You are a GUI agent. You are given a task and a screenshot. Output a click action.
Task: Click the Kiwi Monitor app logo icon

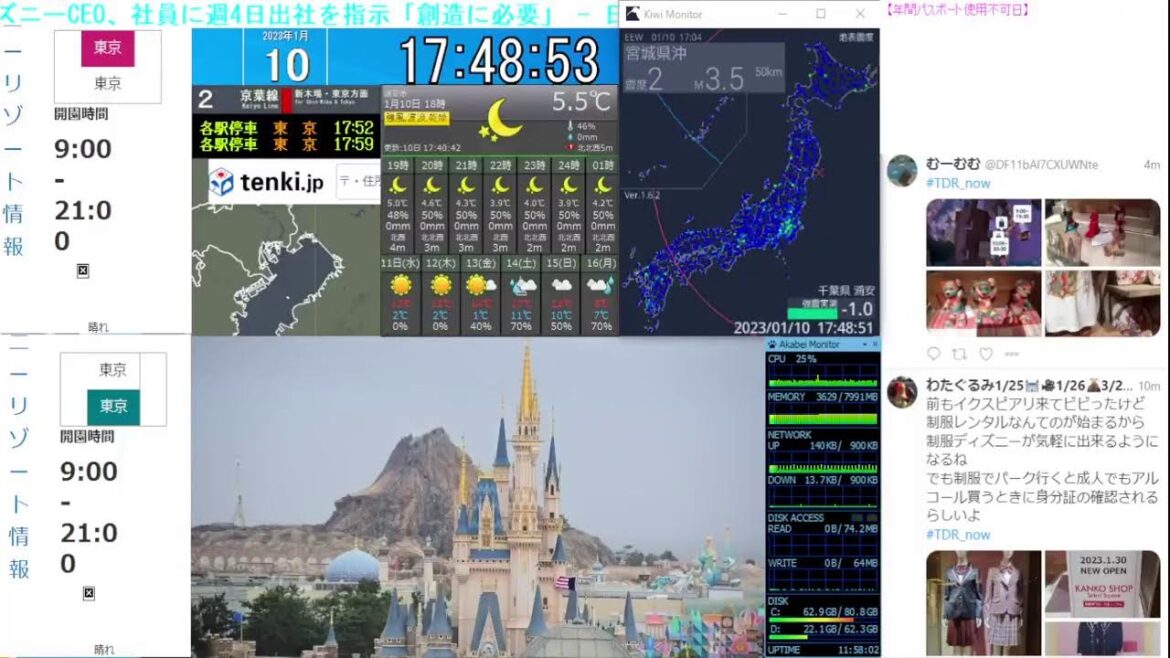pos(632,13)
